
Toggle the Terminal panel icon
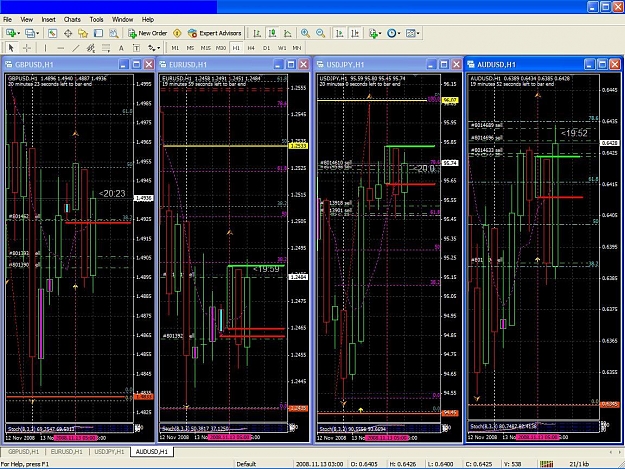click(98, 33)
